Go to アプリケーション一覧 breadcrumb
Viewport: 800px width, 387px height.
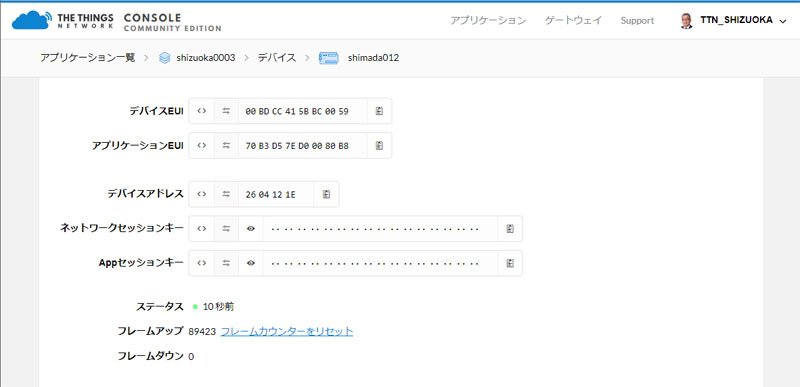(x=88, y=58)
